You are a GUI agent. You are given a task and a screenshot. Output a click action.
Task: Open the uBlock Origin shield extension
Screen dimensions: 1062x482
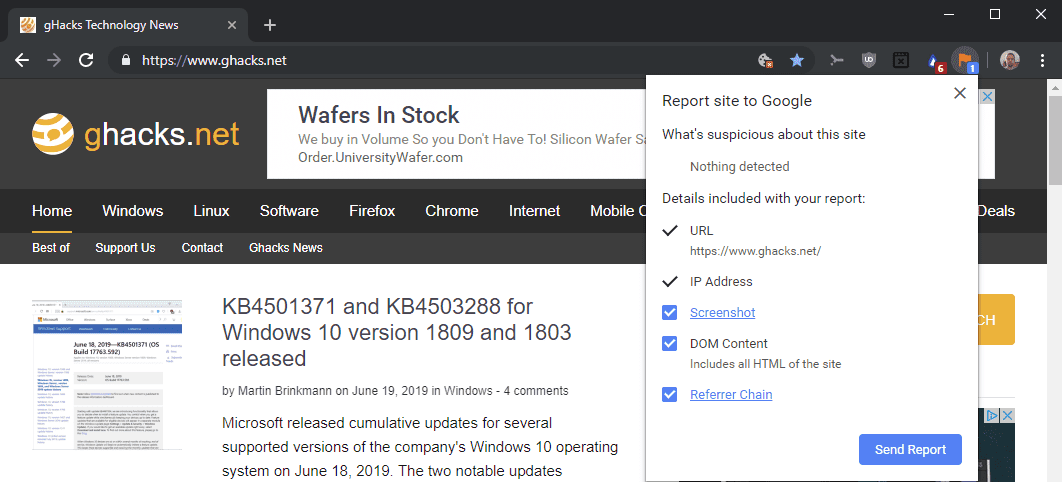coord(869,60)
